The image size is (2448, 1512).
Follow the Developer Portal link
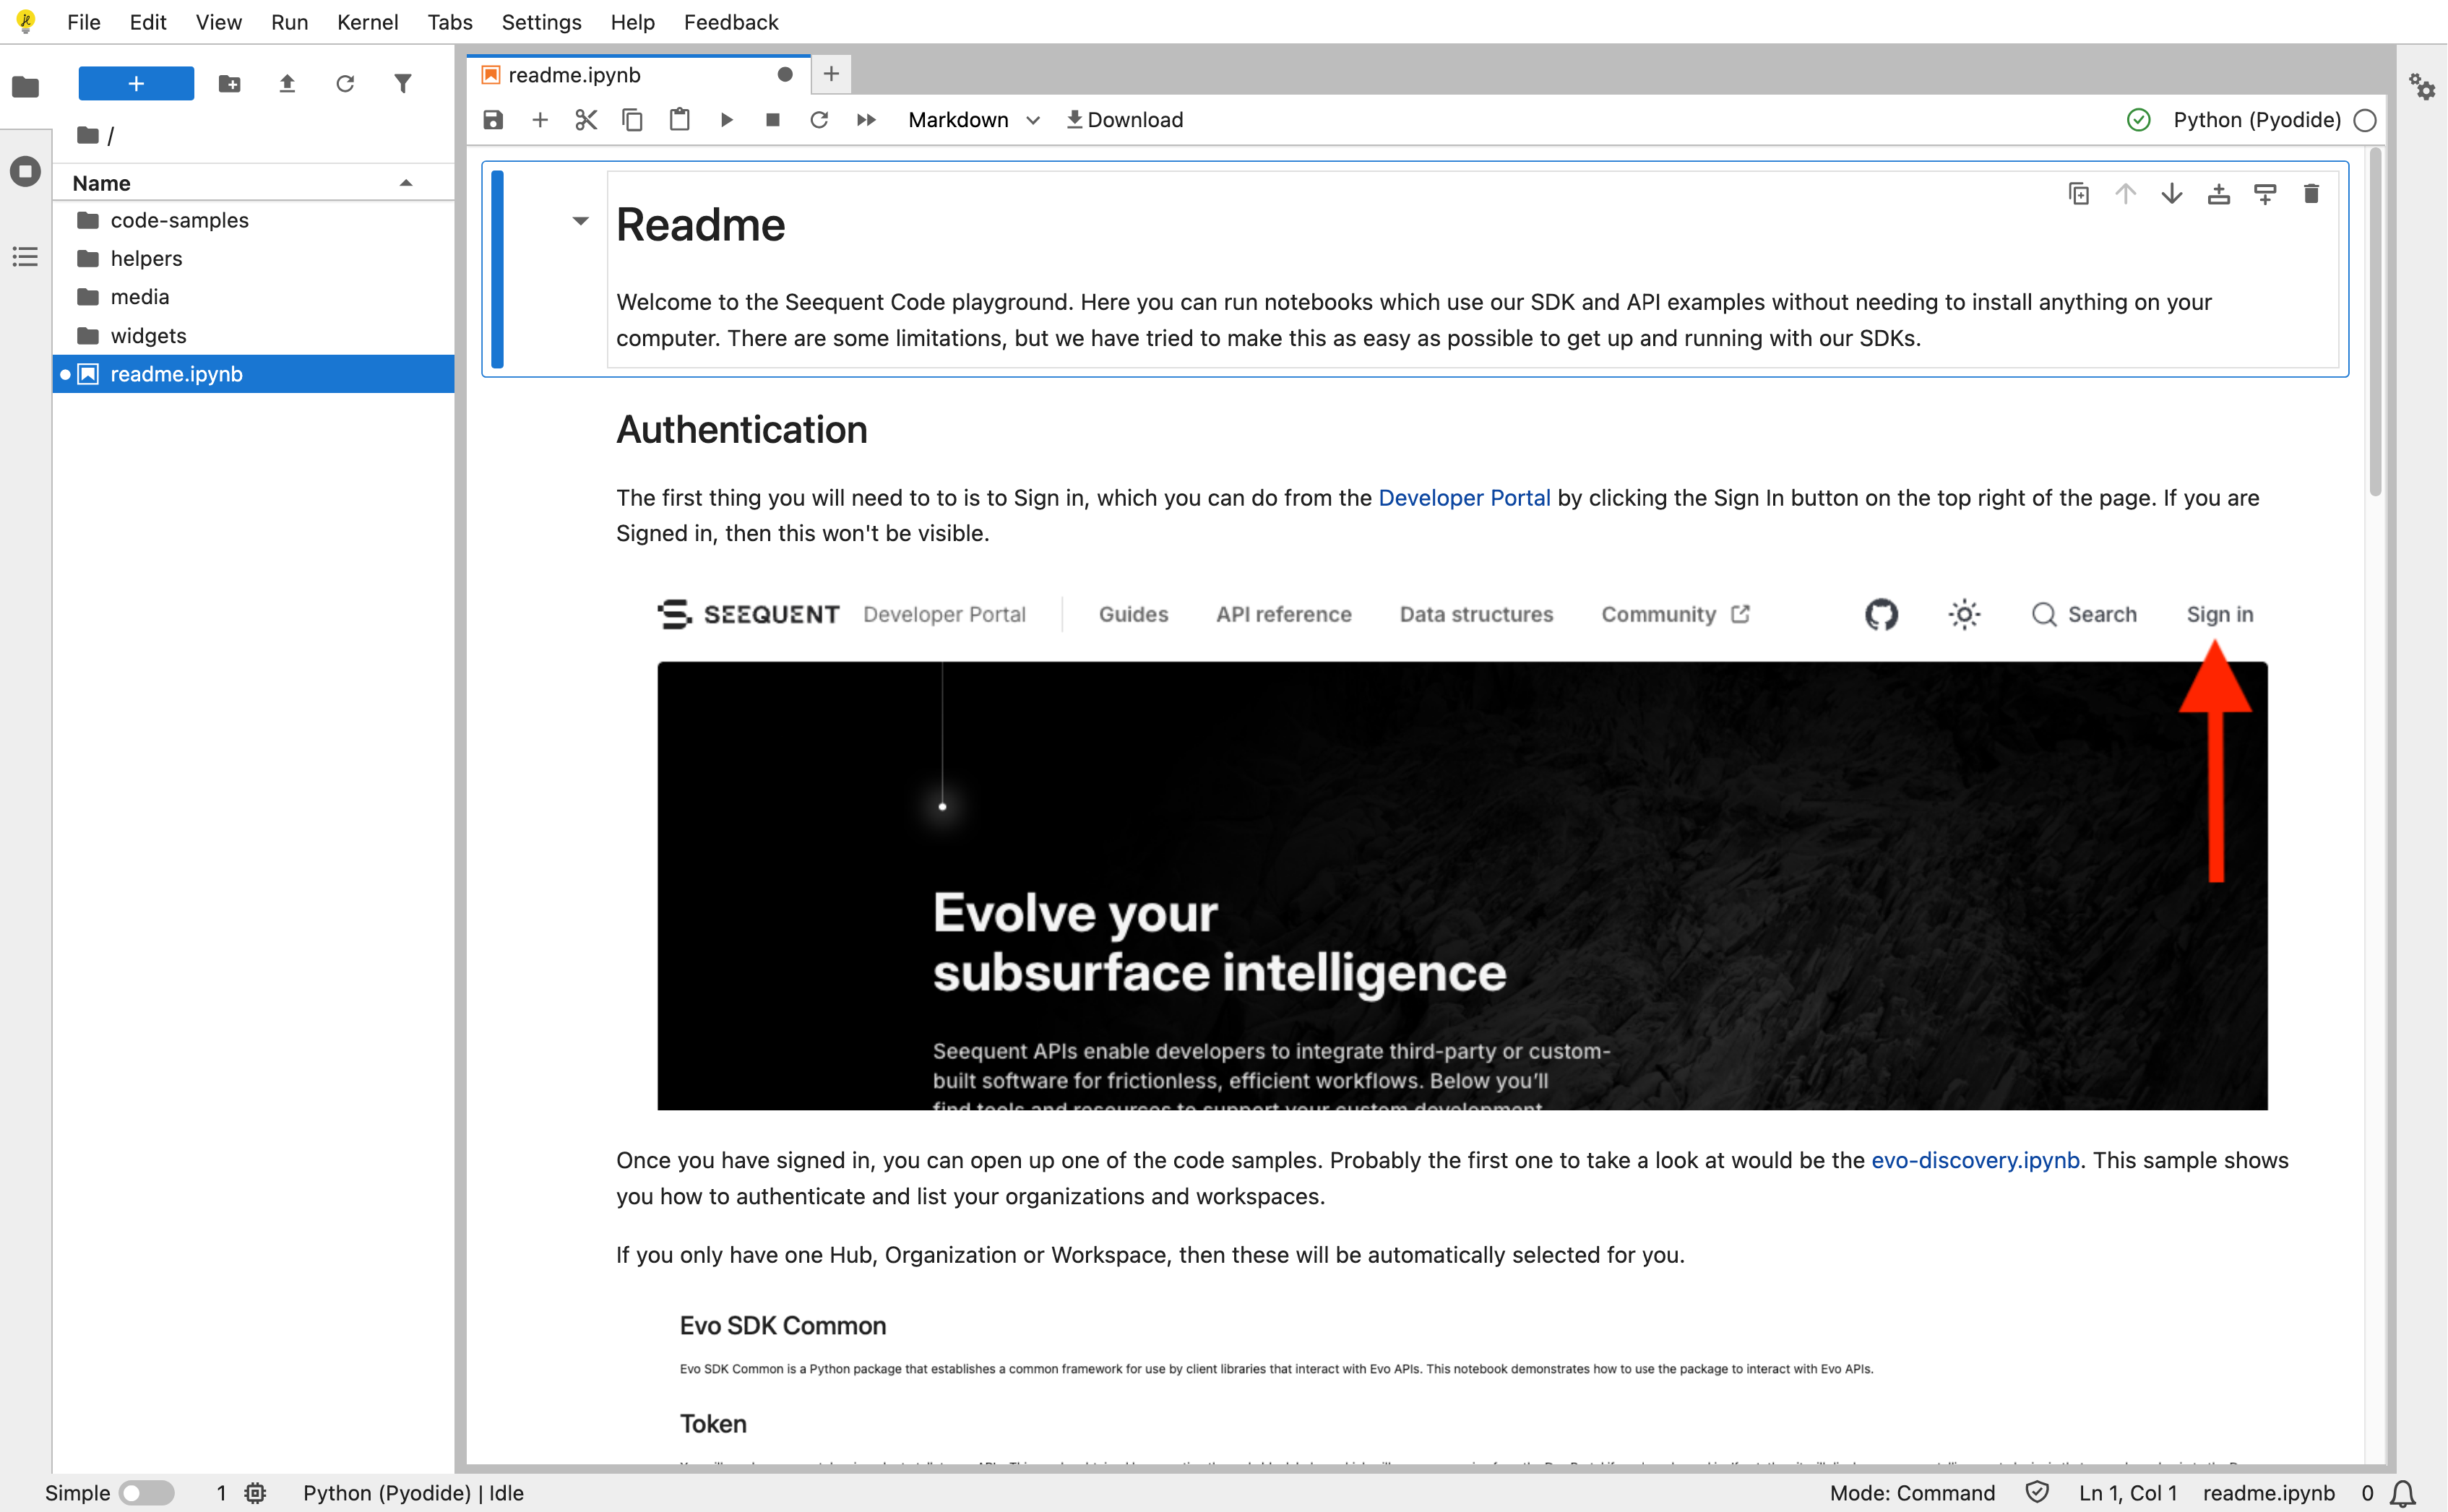[x=1464, y=498]
